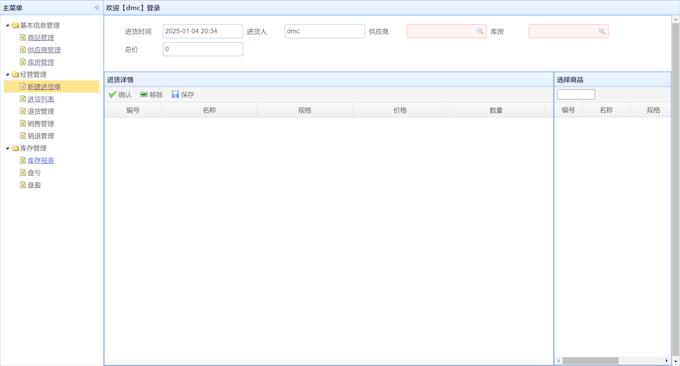Click the 编号 column header in 选择商品

569,110
